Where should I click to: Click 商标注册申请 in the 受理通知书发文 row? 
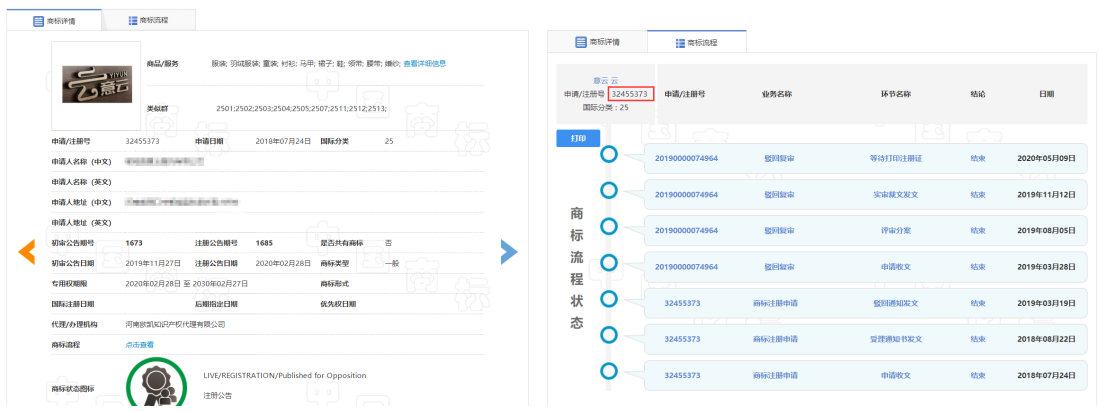click(x=775, y=339)
